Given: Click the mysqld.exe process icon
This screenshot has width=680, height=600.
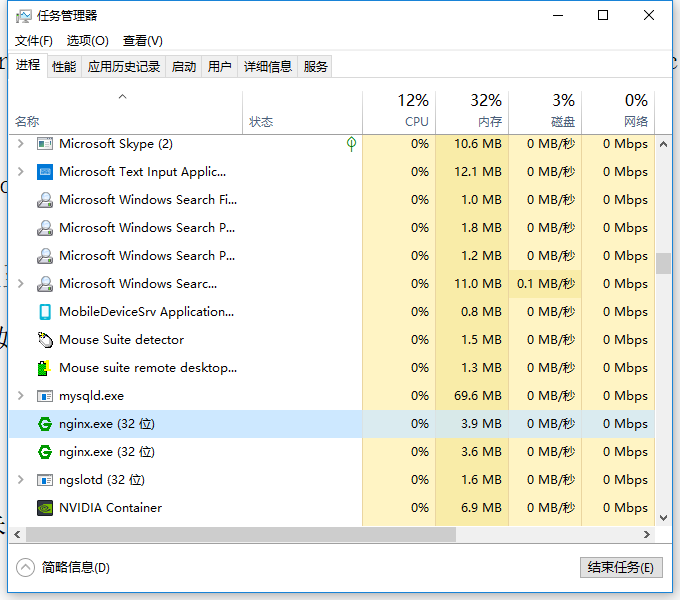Looking at the screenshot, I should pos(45,396).
